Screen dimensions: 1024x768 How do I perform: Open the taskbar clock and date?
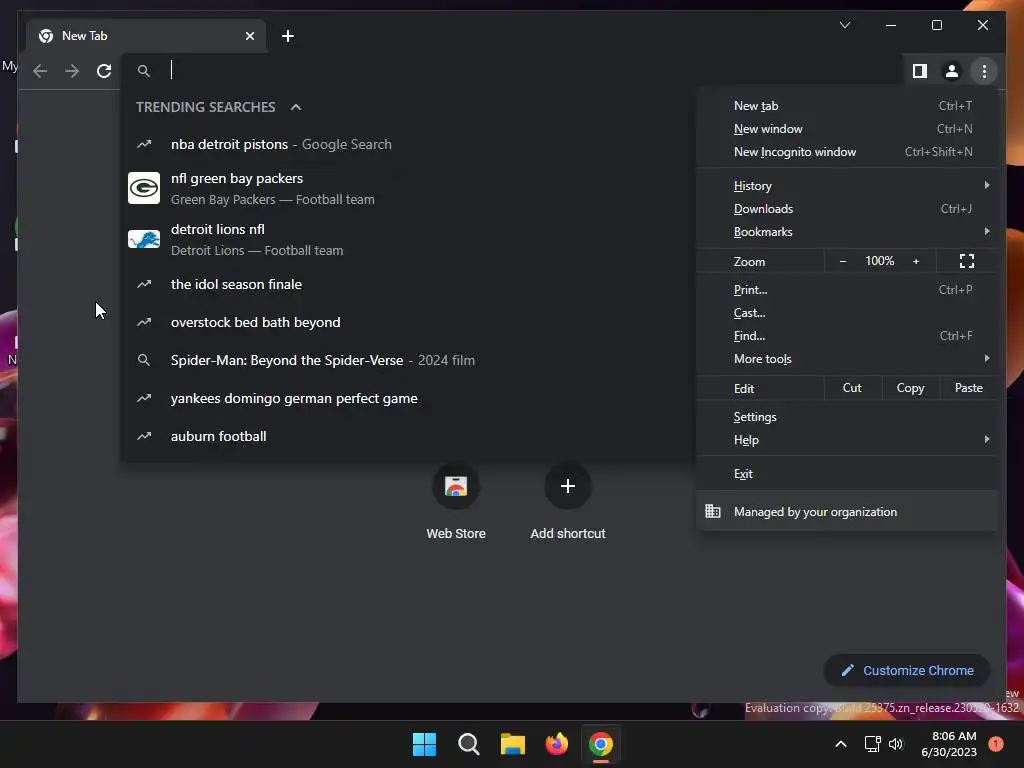(x=949, y=744)
